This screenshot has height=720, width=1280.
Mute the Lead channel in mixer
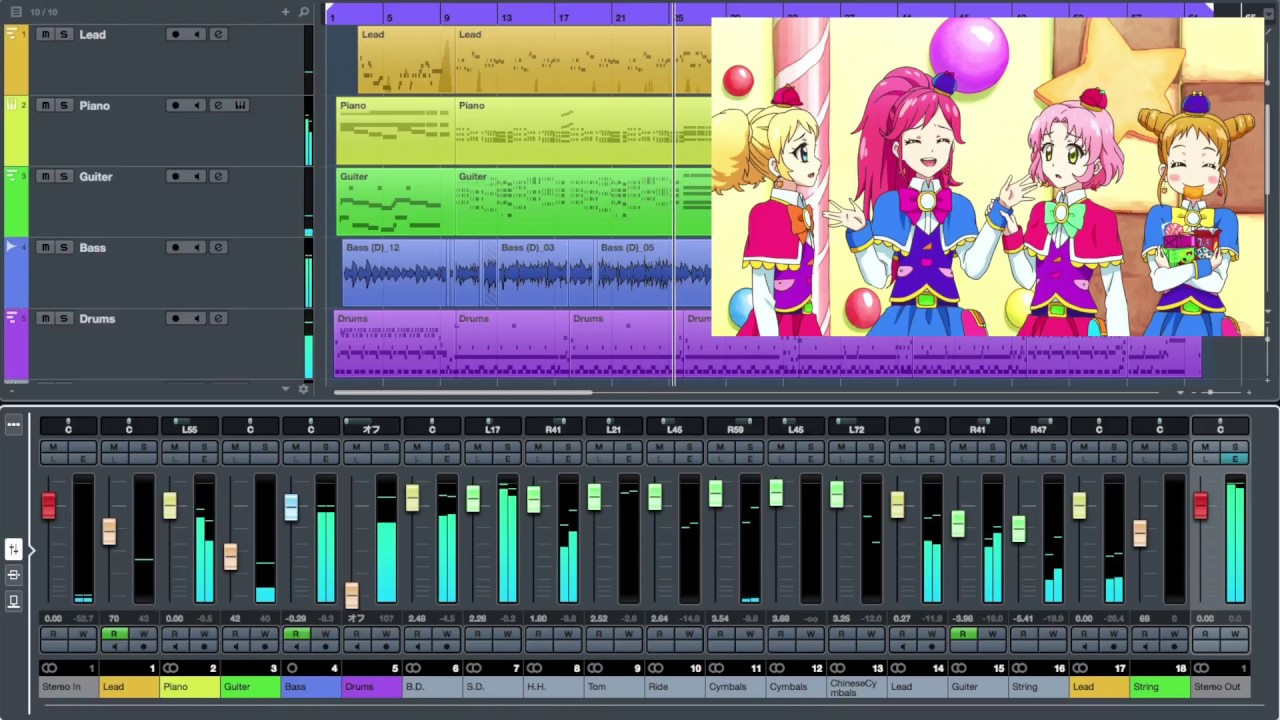click(113, 447)
